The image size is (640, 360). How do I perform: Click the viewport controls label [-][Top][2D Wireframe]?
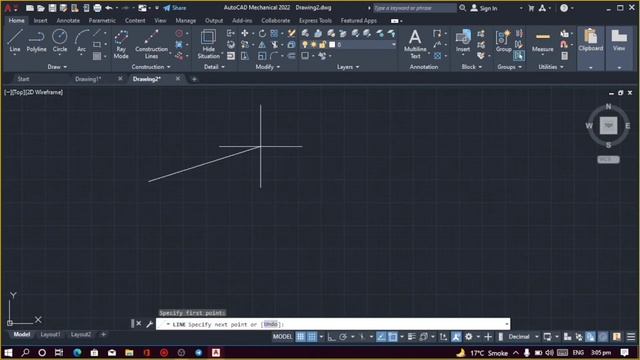(x=33, y=93)
